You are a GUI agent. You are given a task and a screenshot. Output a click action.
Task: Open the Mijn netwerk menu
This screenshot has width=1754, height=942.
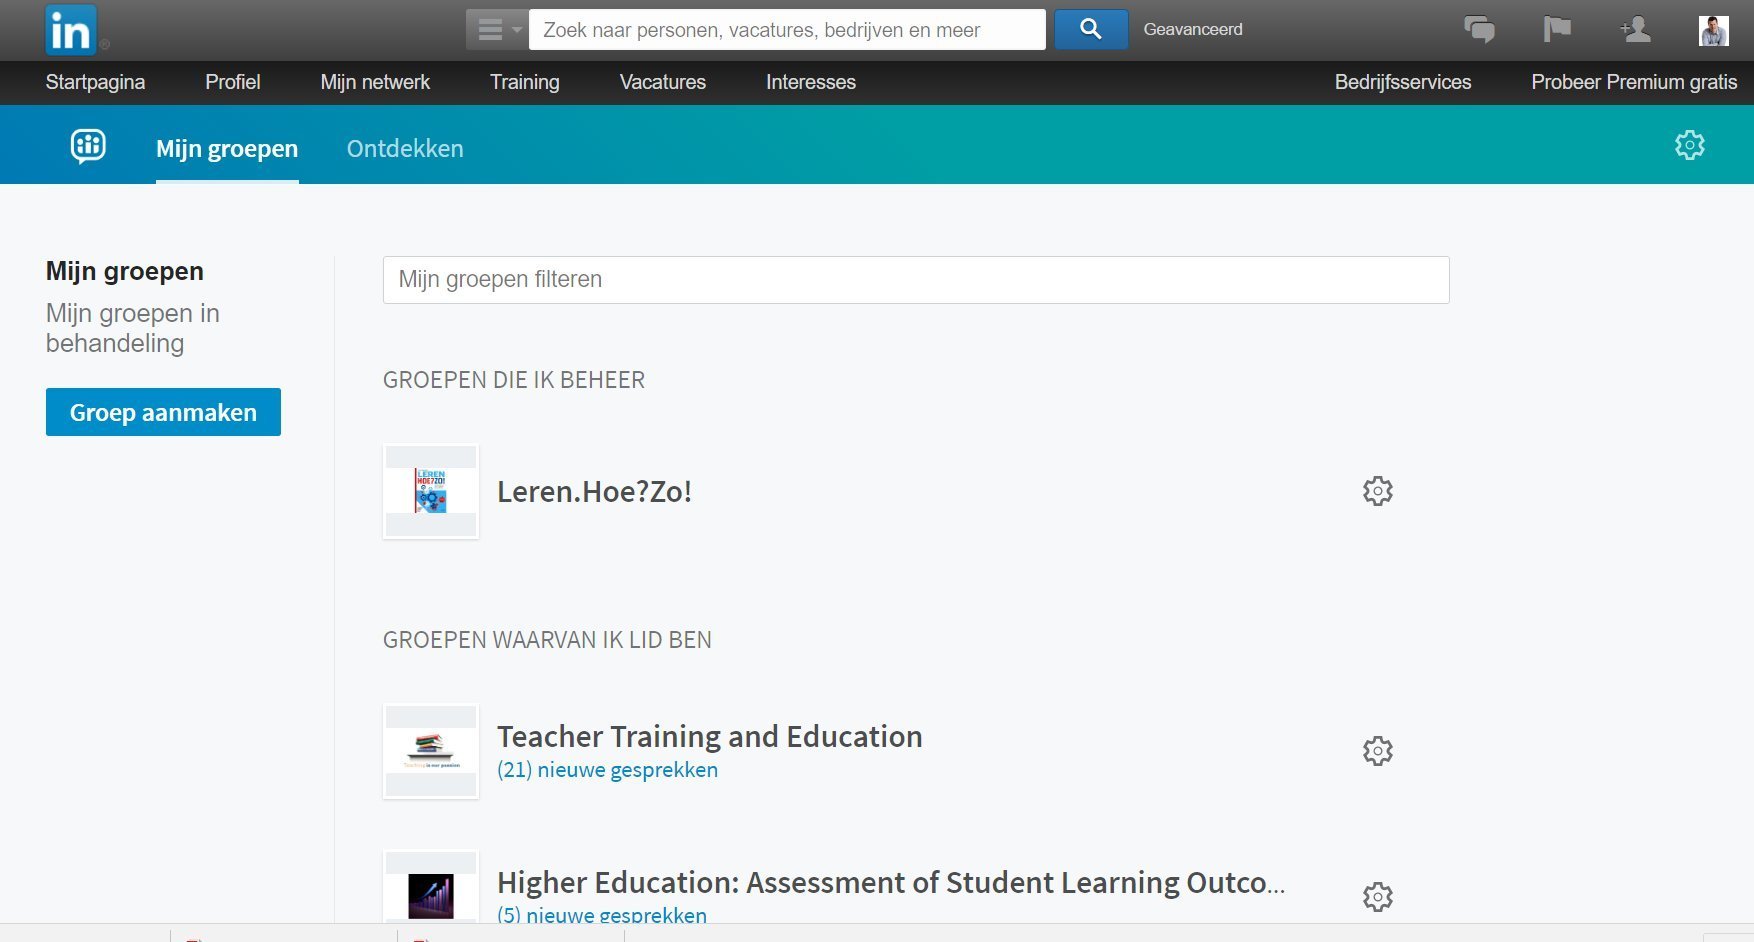(x=375, y=82)
